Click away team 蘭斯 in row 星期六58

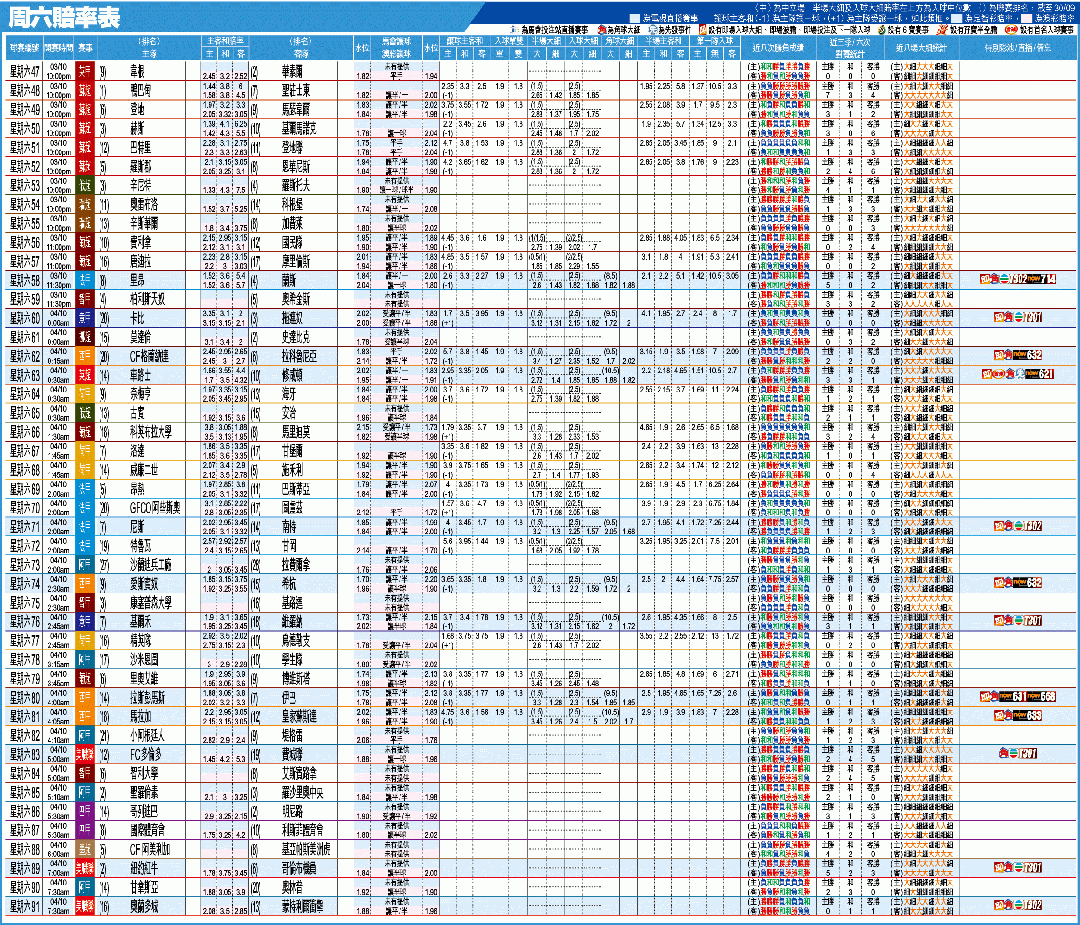pyautogui.click(x=289, y=280)
